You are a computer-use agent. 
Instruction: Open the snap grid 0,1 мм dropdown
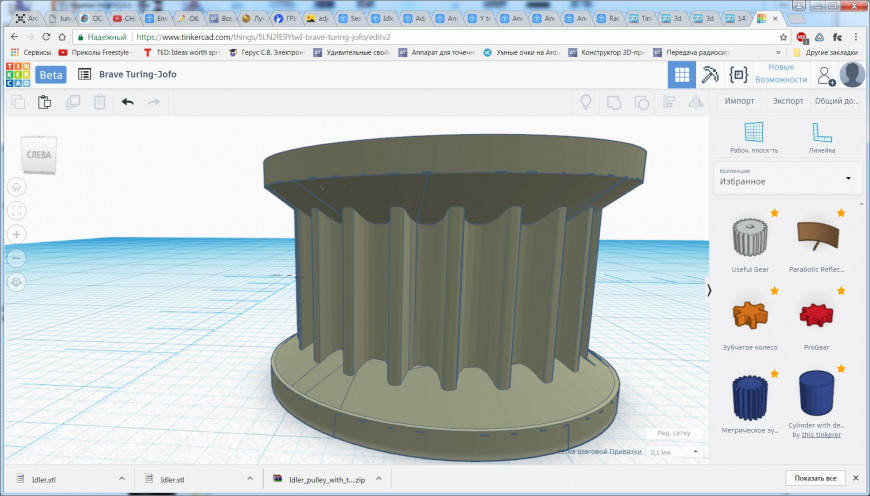click(672, 452)
